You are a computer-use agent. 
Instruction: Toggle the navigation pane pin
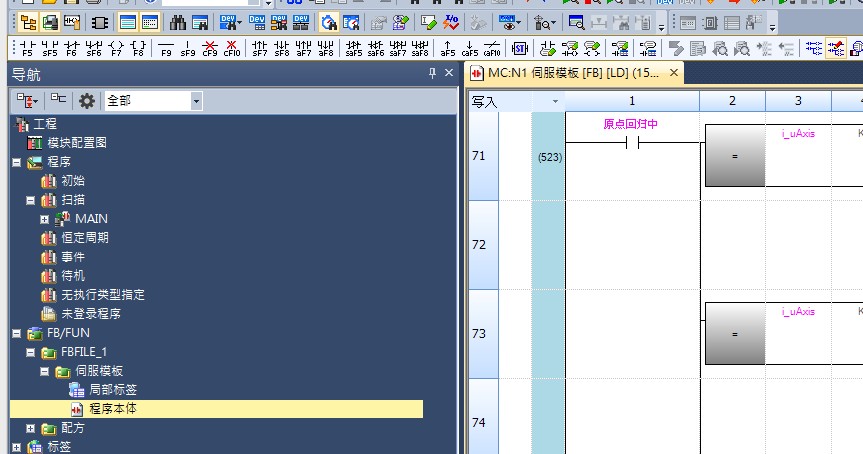(432, 74)
